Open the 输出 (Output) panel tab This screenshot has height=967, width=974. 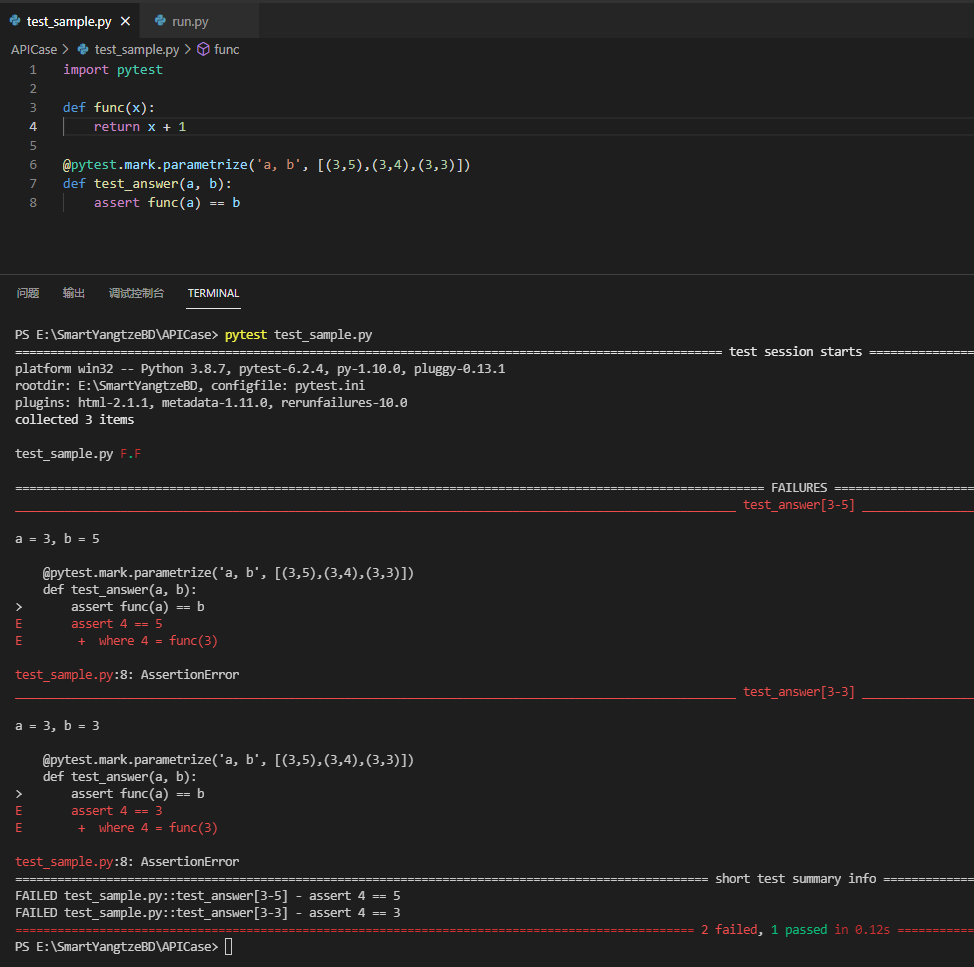[x=74, y=293]
